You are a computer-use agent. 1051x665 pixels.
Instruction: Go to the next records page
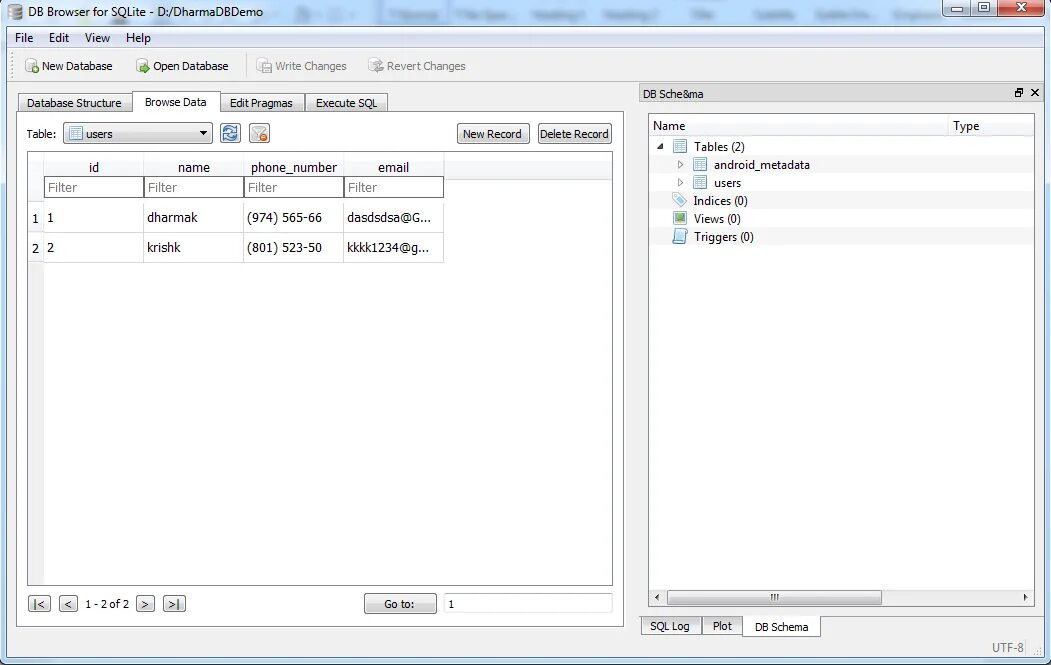pos(145,604)
